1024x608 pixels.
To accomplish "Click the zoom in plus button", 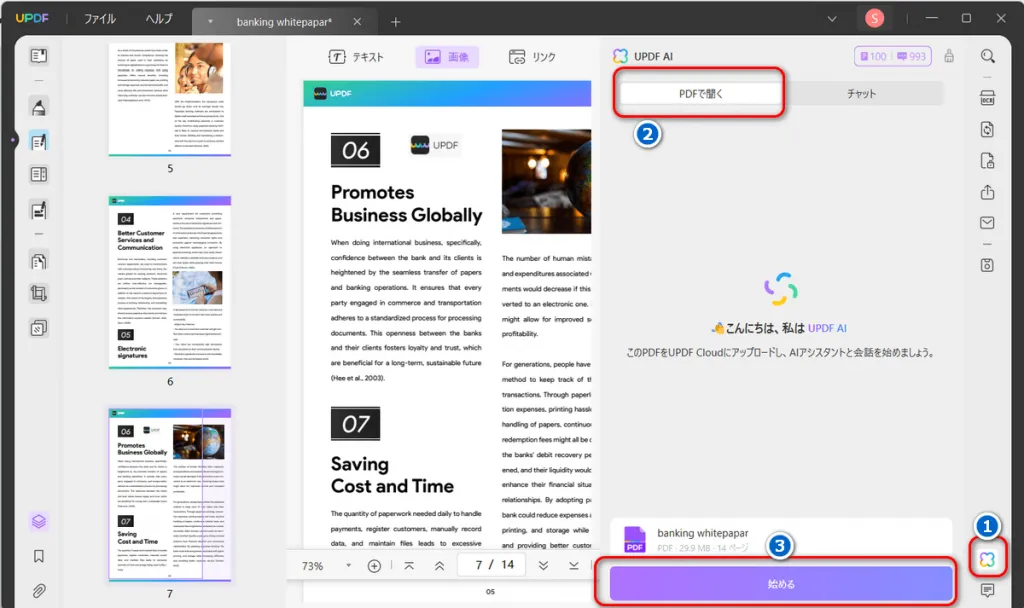I will coord(374,566).
